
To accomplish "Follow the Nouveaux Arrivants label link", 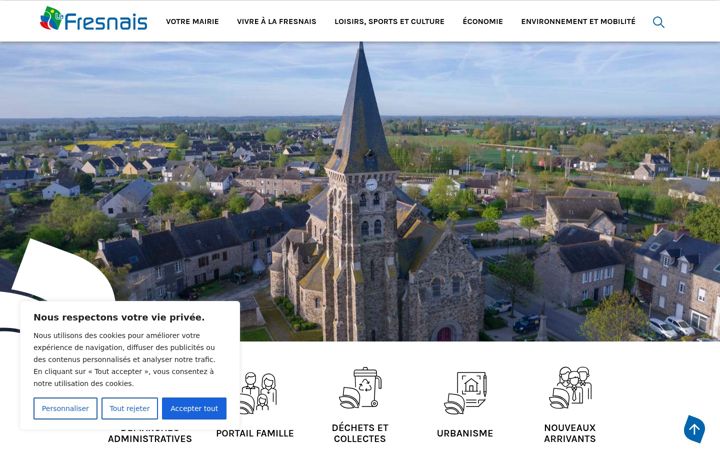I will (570, 433).
